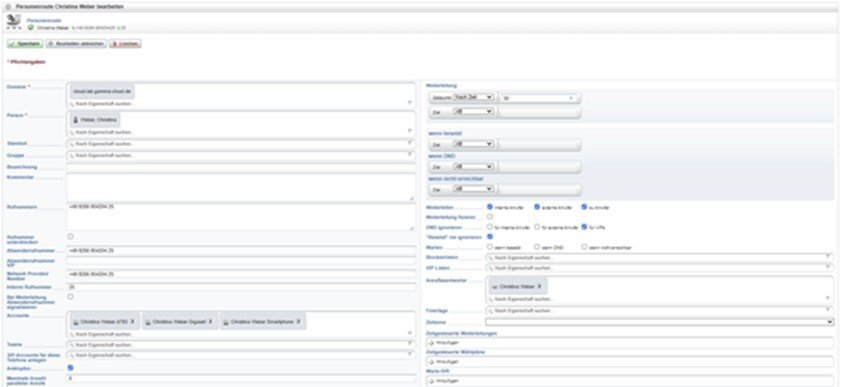This screenshot has height=387, width=841.
Task: Expand the Gruppe dropdown arrow
Action: click(x=410, y=155)
